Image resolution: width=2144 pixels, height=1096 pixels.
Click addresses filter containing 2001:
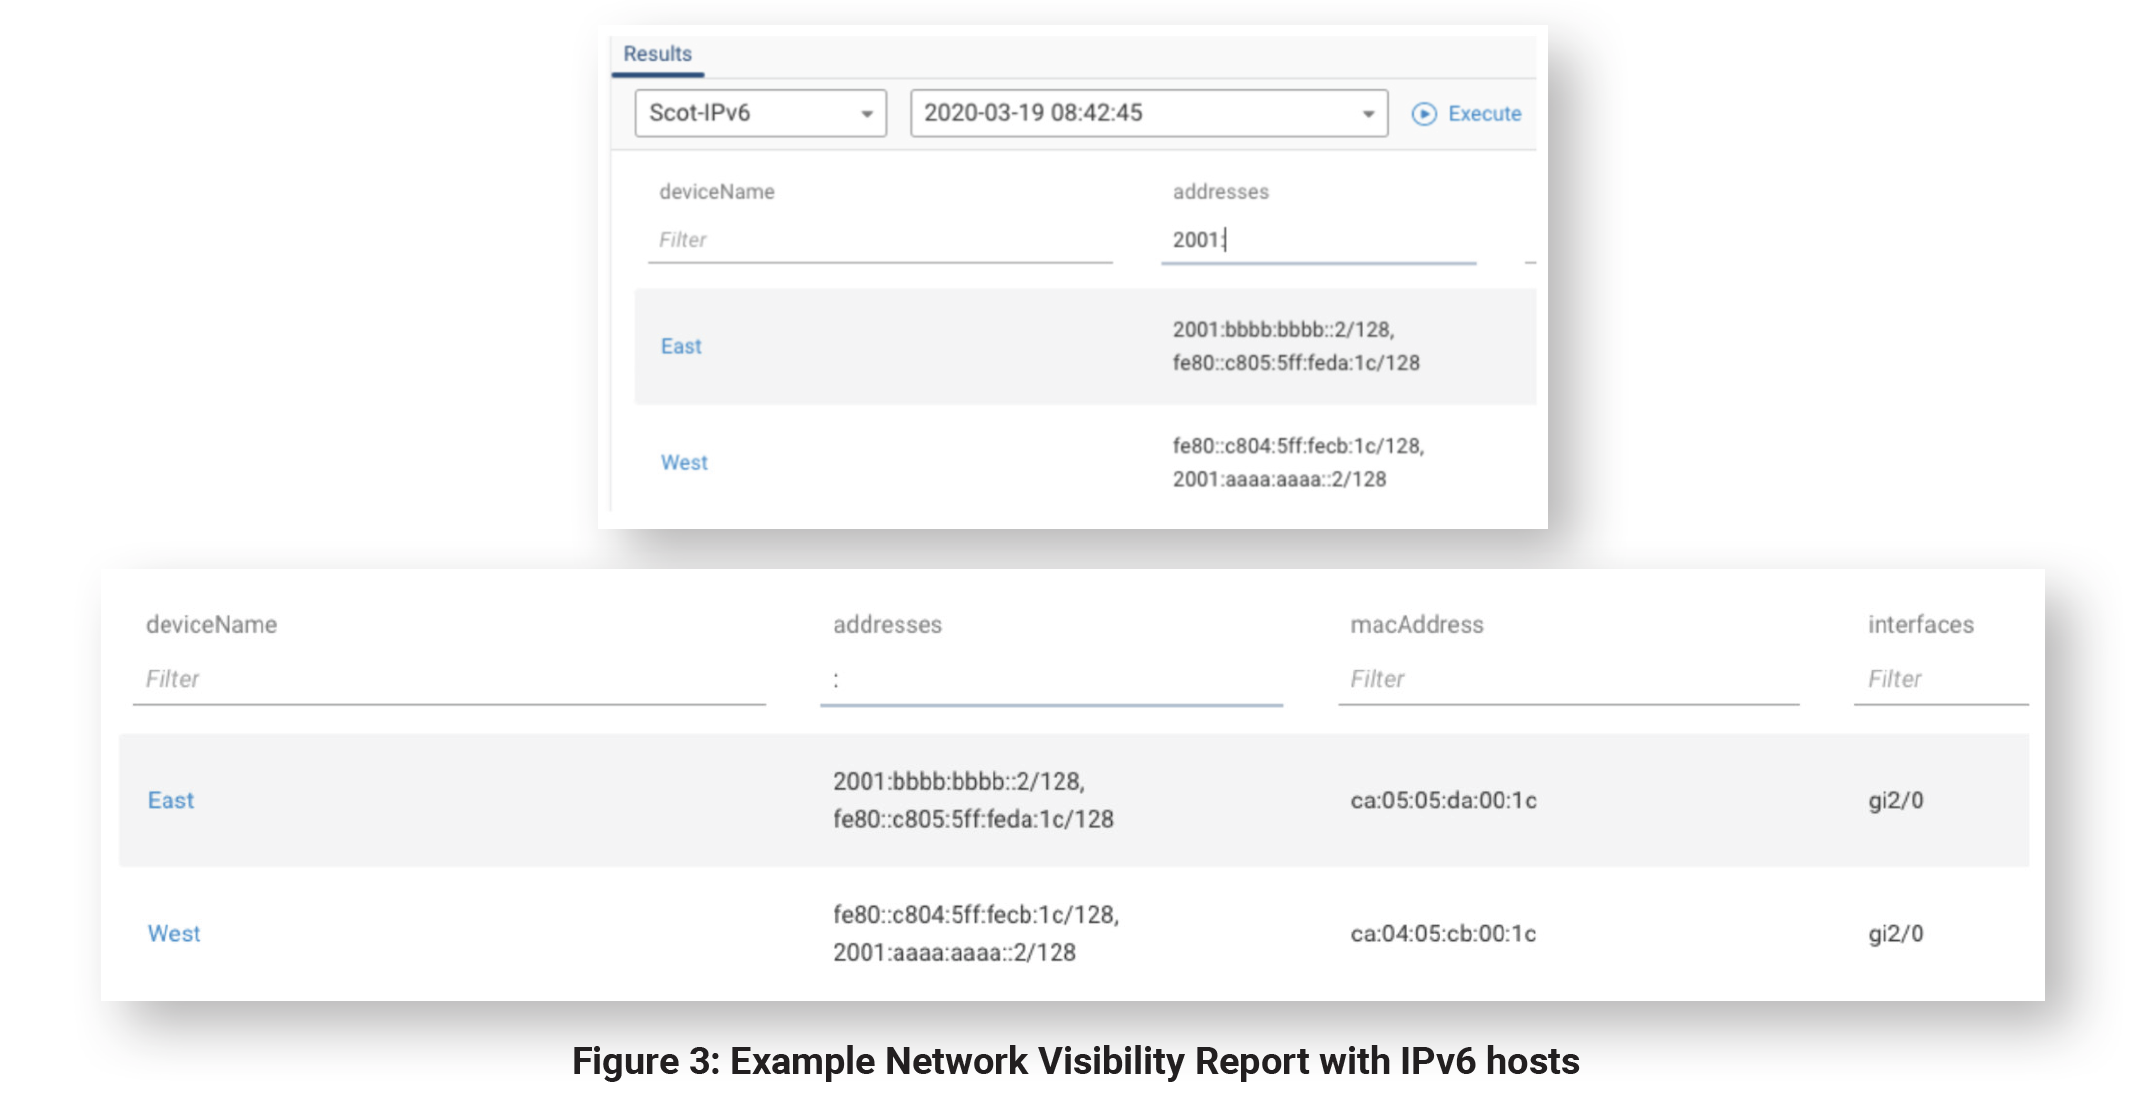tap(1317, 240)
